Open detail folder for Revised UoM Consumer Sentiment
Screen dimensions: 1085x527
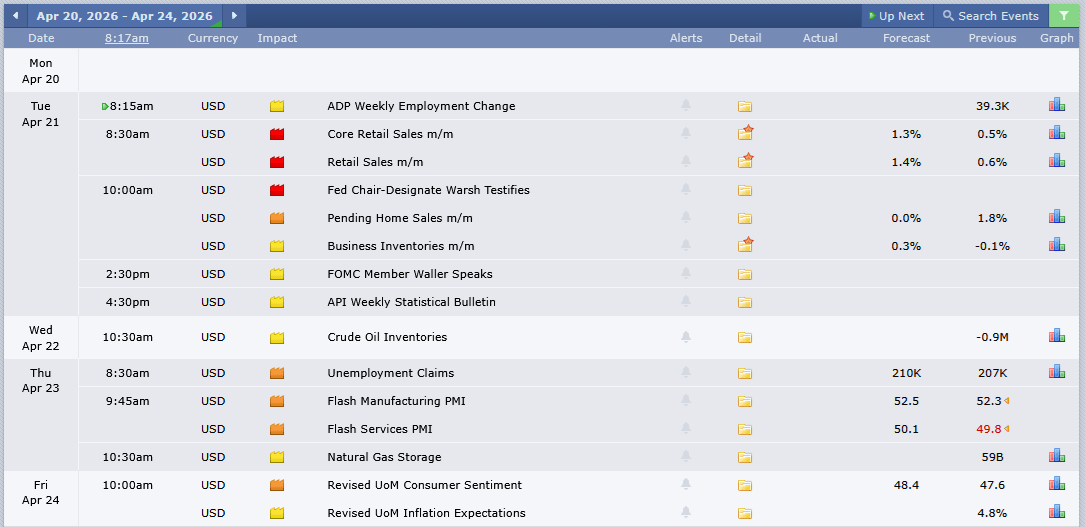(745, 486)
